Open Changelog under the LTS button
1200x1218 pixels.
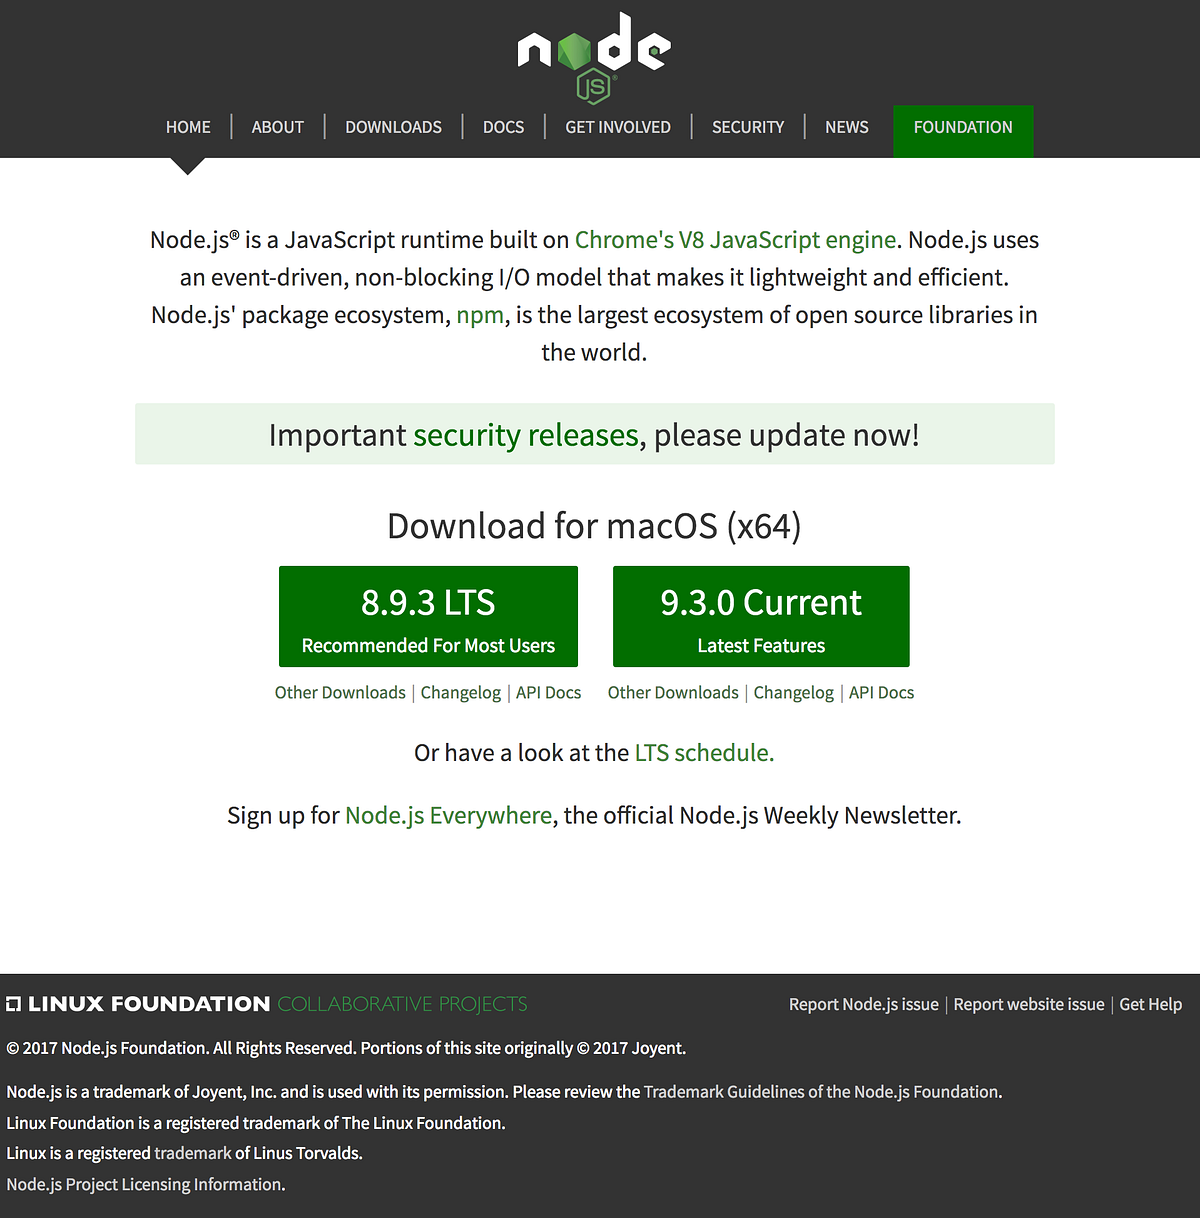point(460,693)
